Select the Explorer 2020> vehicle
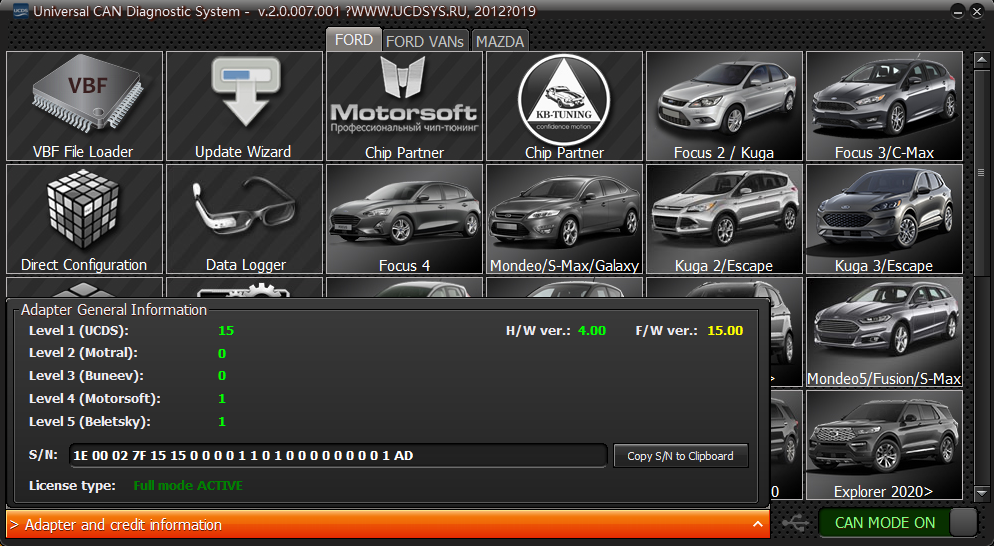This screenshot has height=546, width=994. (884, 445)
